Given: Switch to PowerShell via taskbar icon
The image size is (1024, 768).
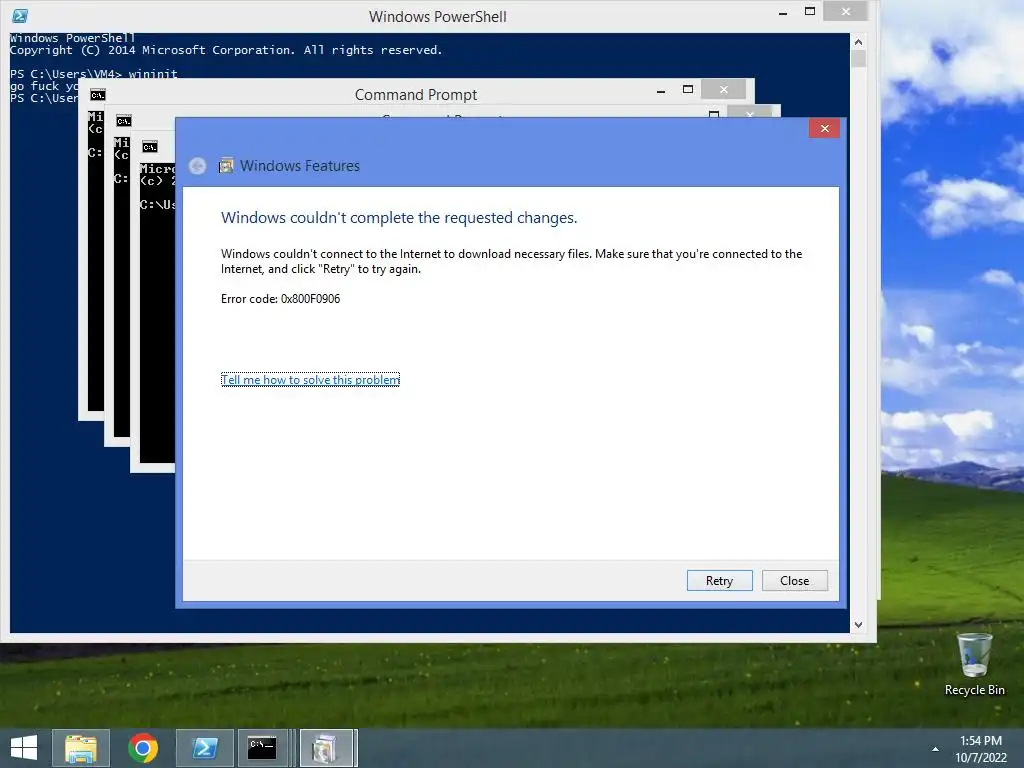Looking at the screenshot, I should (x=204, y=748).
